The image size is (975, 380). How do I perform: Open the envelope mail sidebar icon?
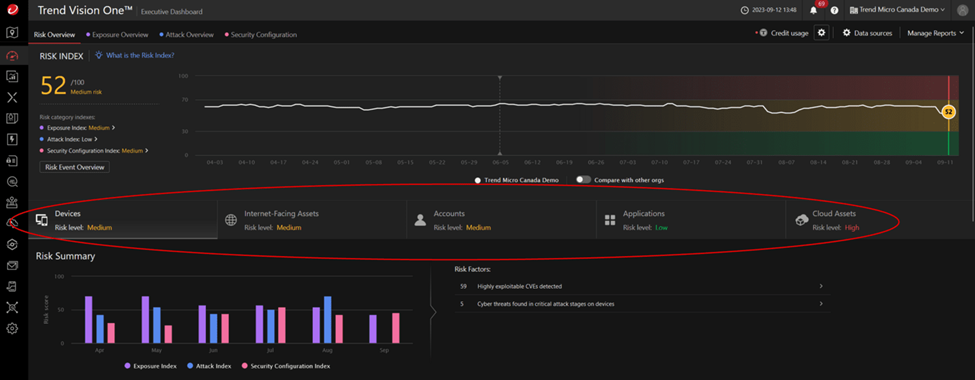[x=12, y=266]
